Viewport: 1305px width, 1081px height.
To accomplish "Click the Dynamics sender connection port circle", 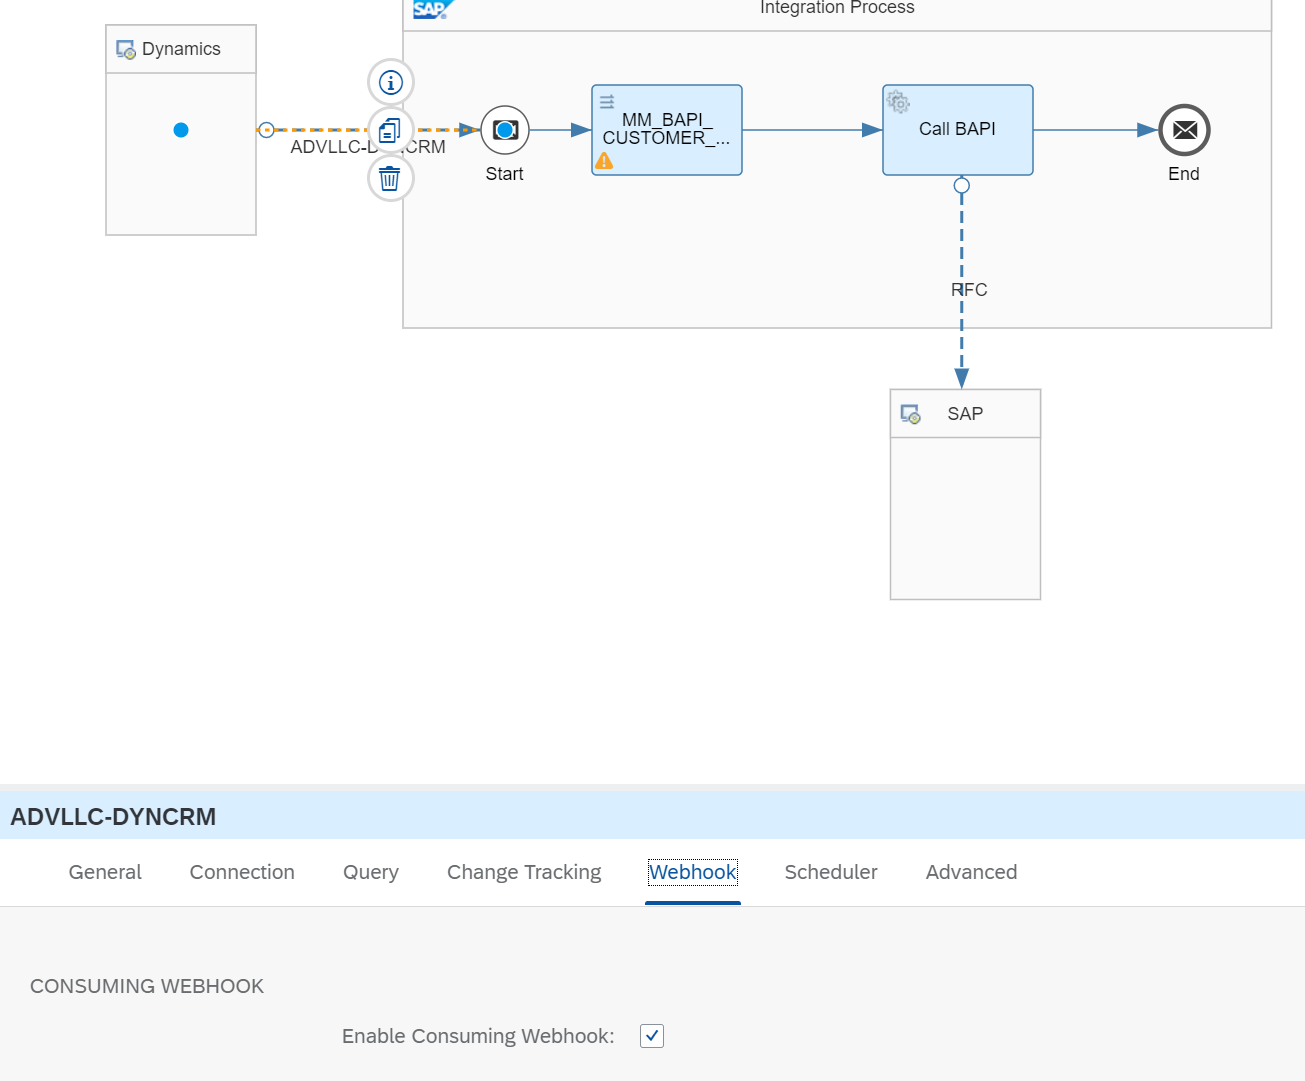I will (266, 130).
